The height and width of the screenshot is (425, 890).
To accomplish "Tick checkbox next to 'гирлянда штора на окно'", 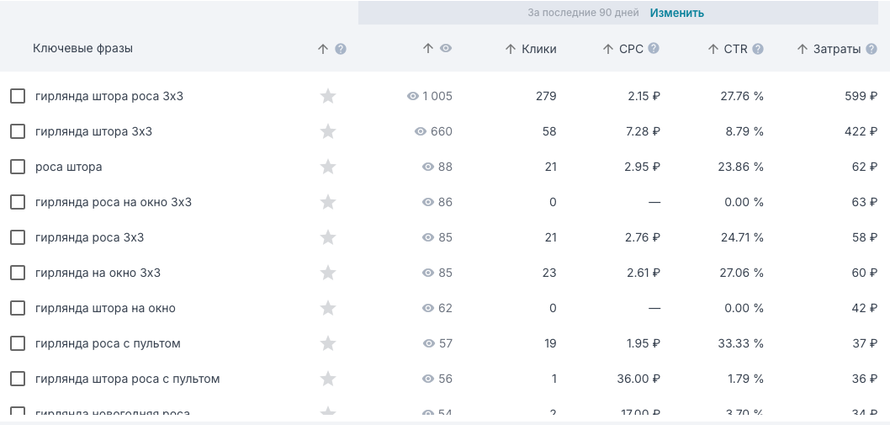I will pyautogui.click(x=18, y=308).
